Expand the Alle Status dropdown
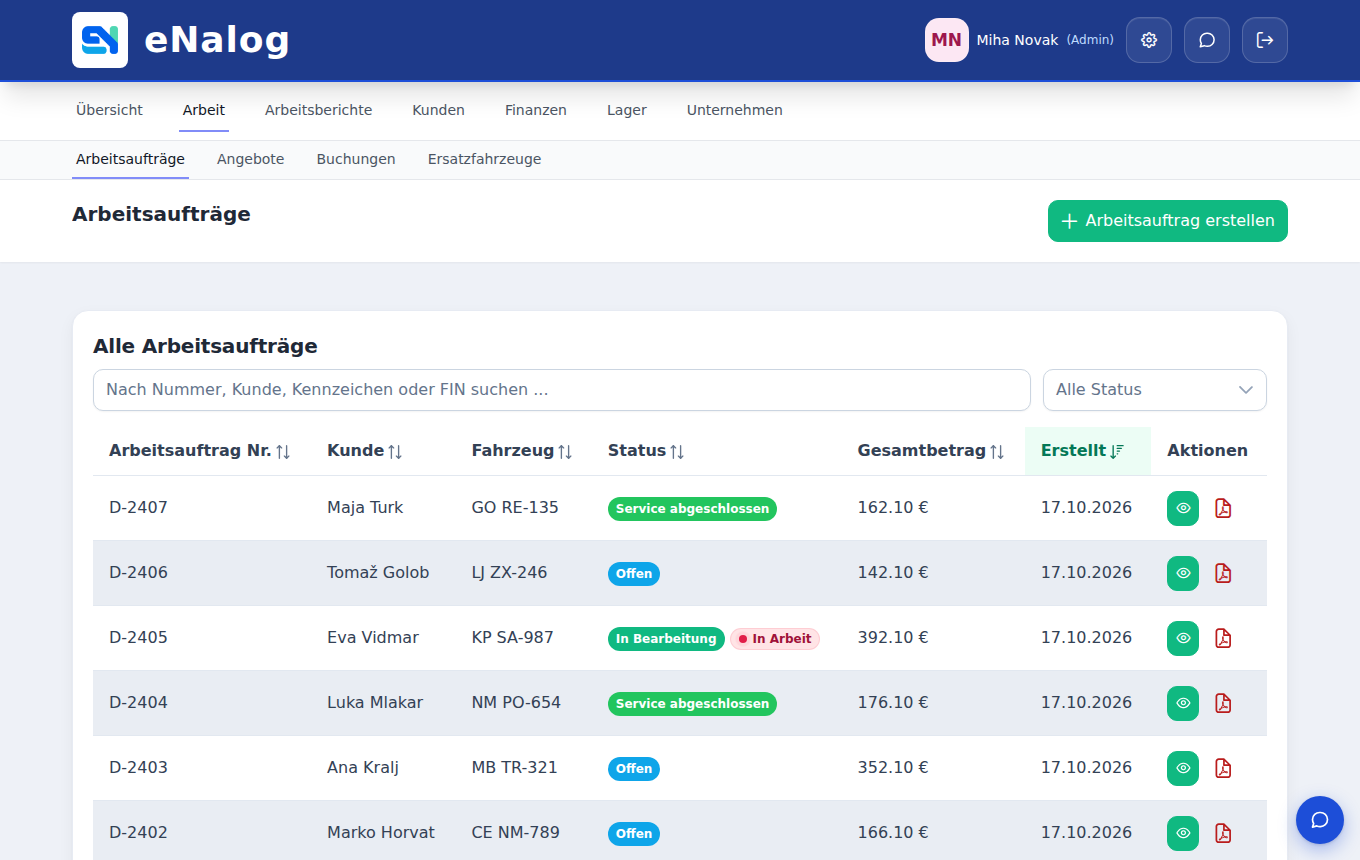The width and height of the screenshot is (1360, 860). coord(1155,390)
